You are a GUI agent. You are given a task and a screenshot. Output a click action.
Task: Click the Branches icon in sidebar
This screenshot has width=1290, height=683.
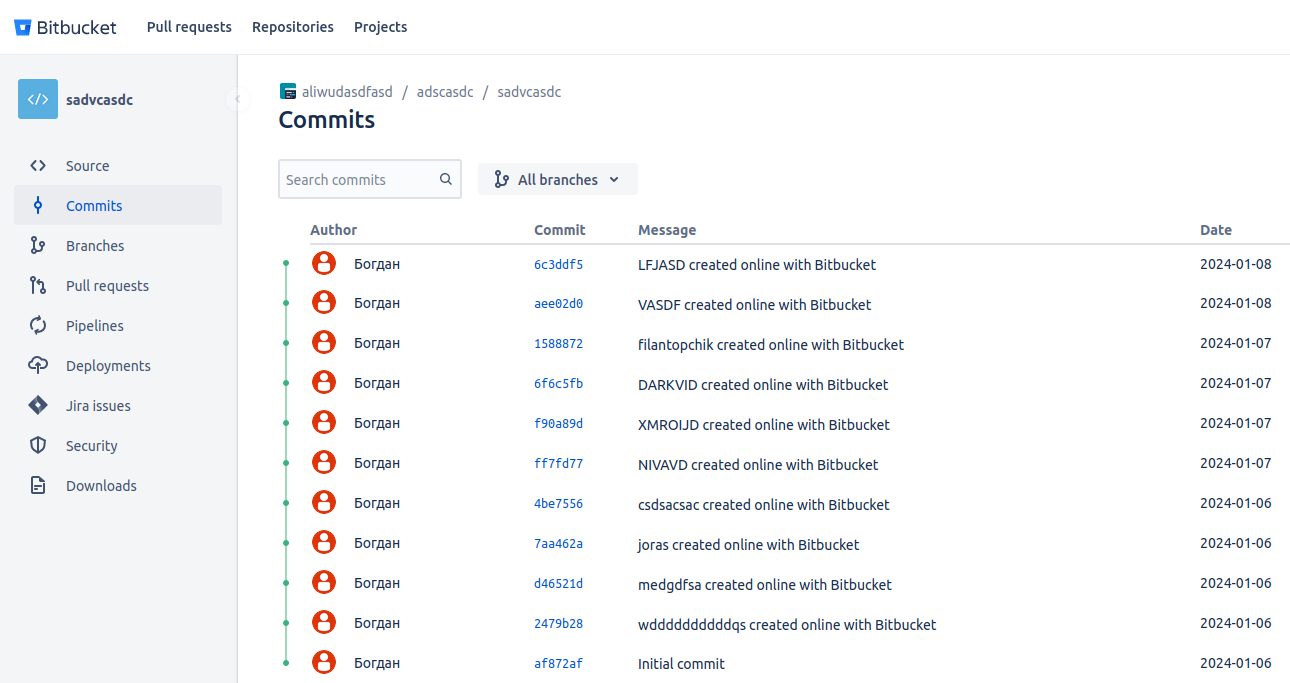tap(38, 246)
